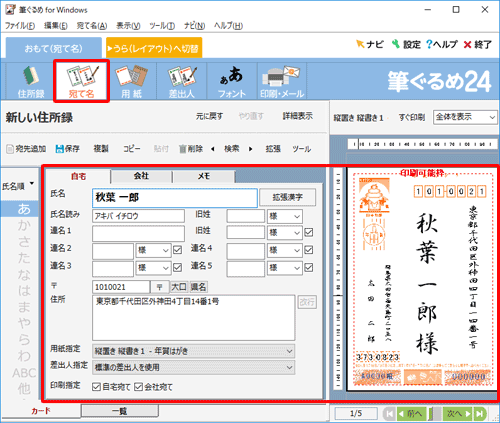Screen dimensions: 500x423
Task: Open the 宛て名(A) menu
Action: pos(92,26)
